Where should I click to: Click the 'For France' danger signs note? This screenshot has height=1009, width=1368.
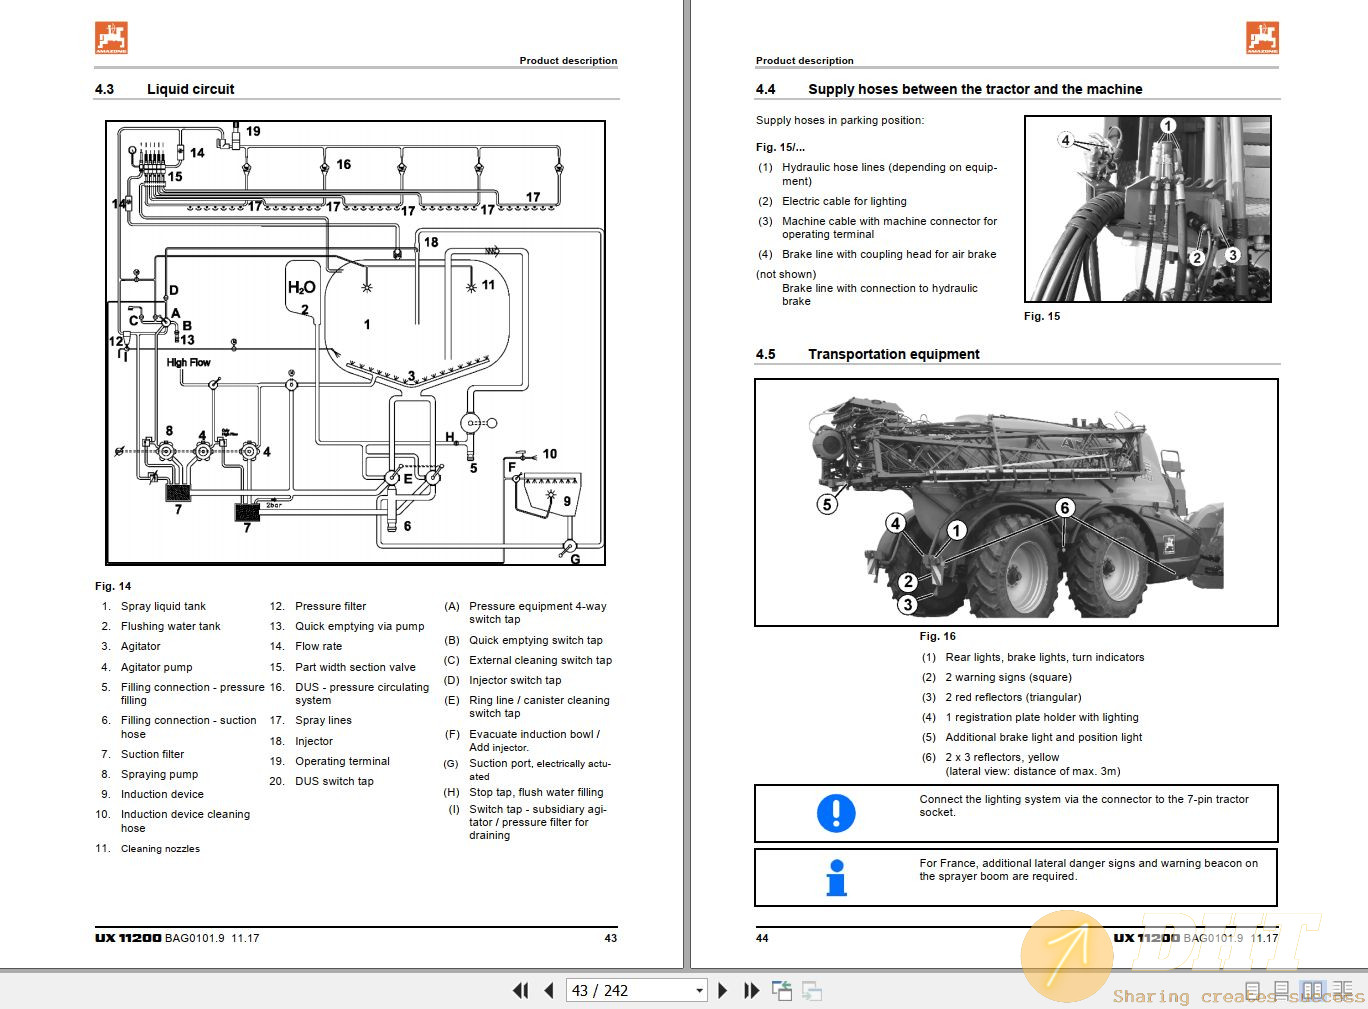[x=1089, y=870]
